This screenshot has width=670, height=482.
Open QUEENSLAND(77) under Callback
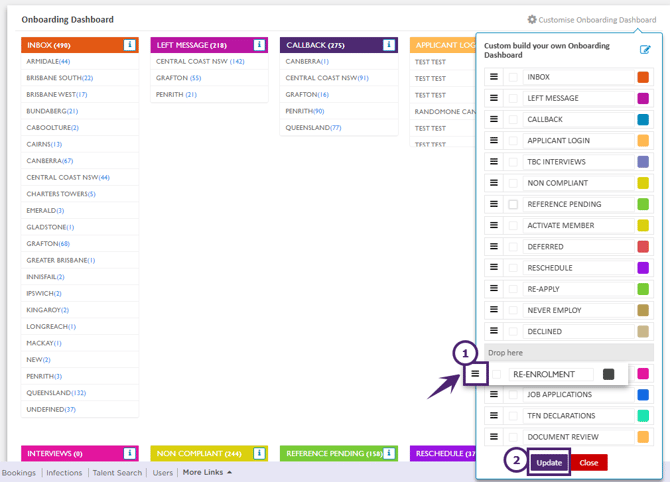click(313, 127)
